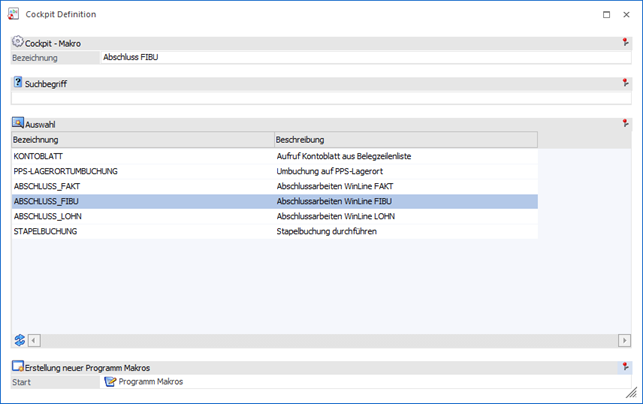This screenshot has height=404, width=643.
Task: Click the Suchbegriff question mark icon
Action: click(18, 83)
